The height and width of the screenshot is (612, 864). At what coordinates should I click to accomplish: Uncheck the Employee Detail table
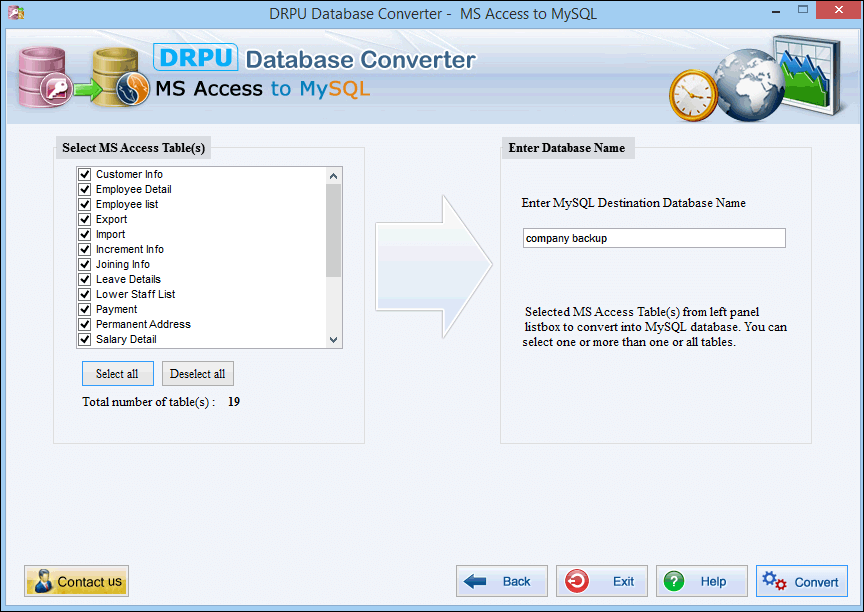pos(84,189)
